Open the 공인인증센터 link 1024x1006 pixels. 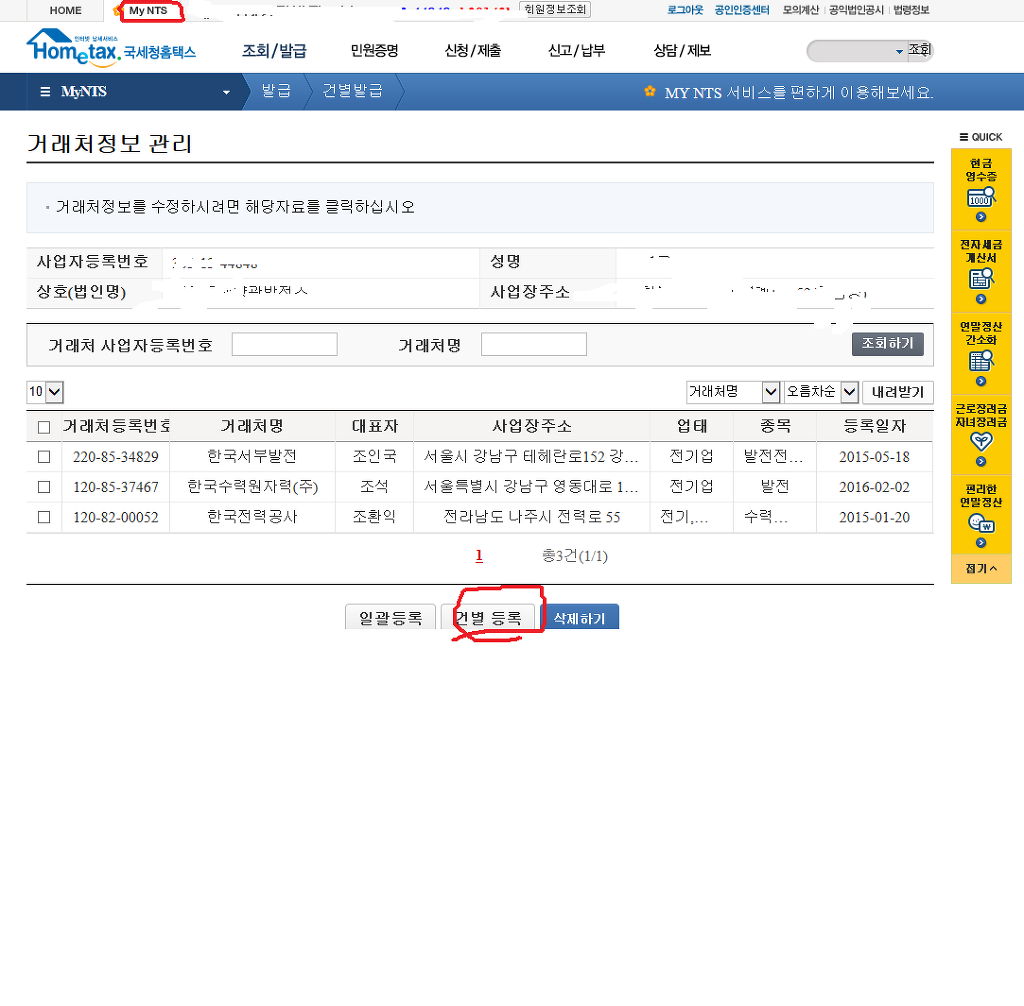point(742,10)
